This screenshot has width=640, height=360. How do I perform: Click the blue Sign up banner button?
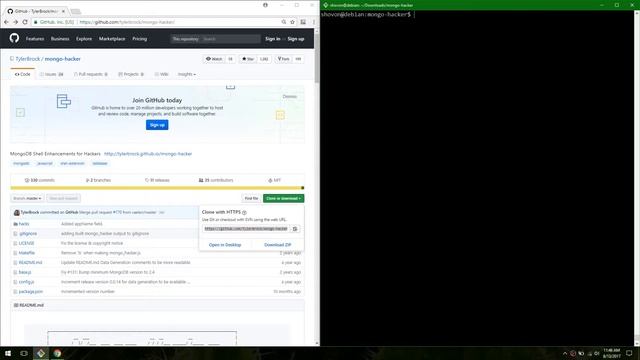click(x=157, y=125)
